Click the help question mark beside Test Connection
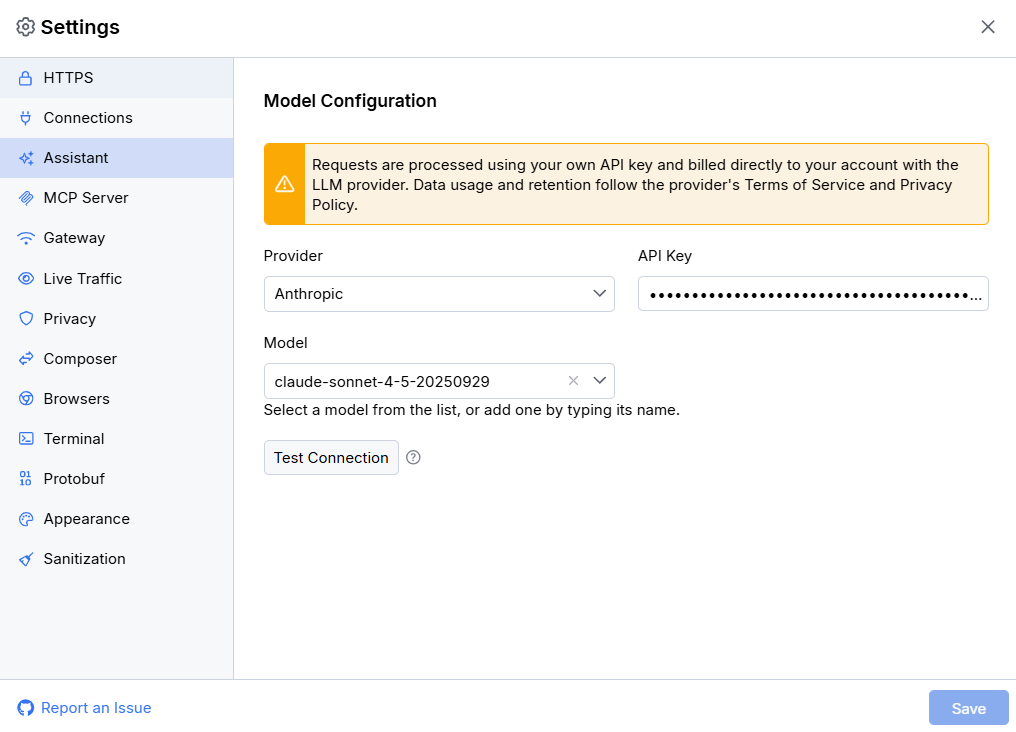 (413, 457)
